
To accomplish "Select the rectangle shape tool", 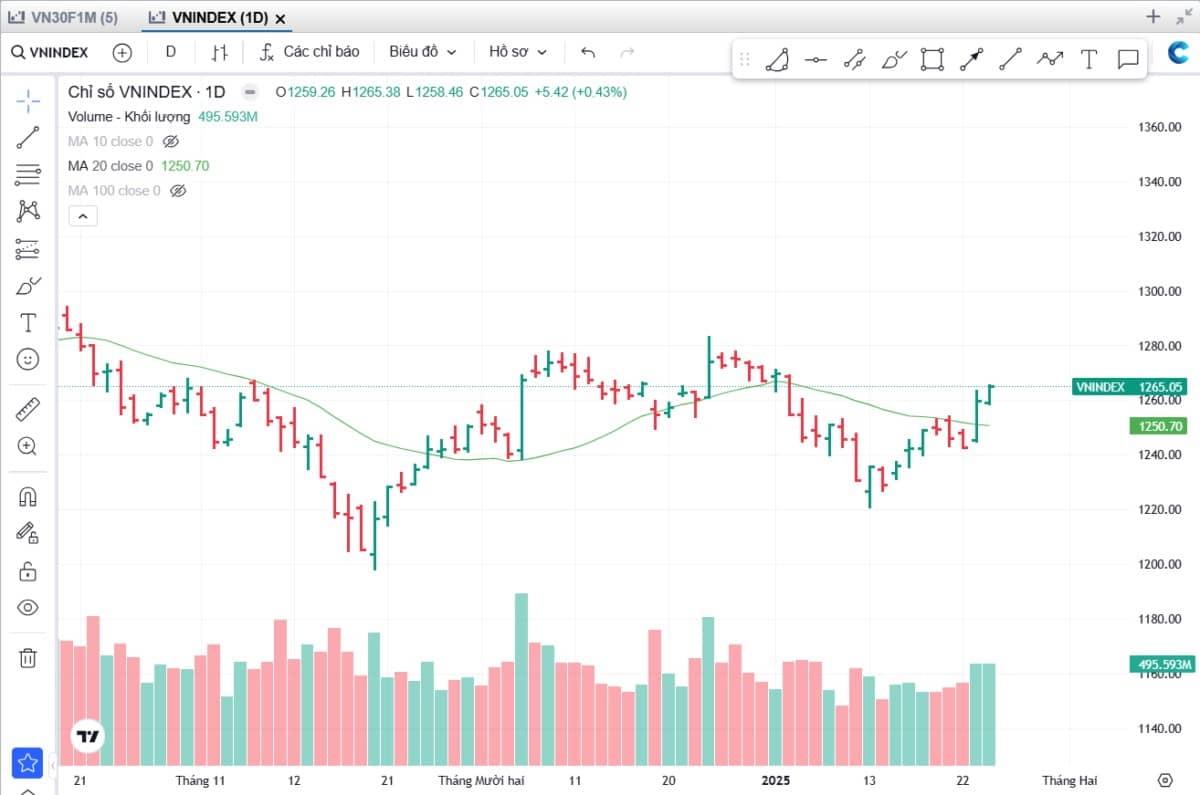I will coord(932,59).
